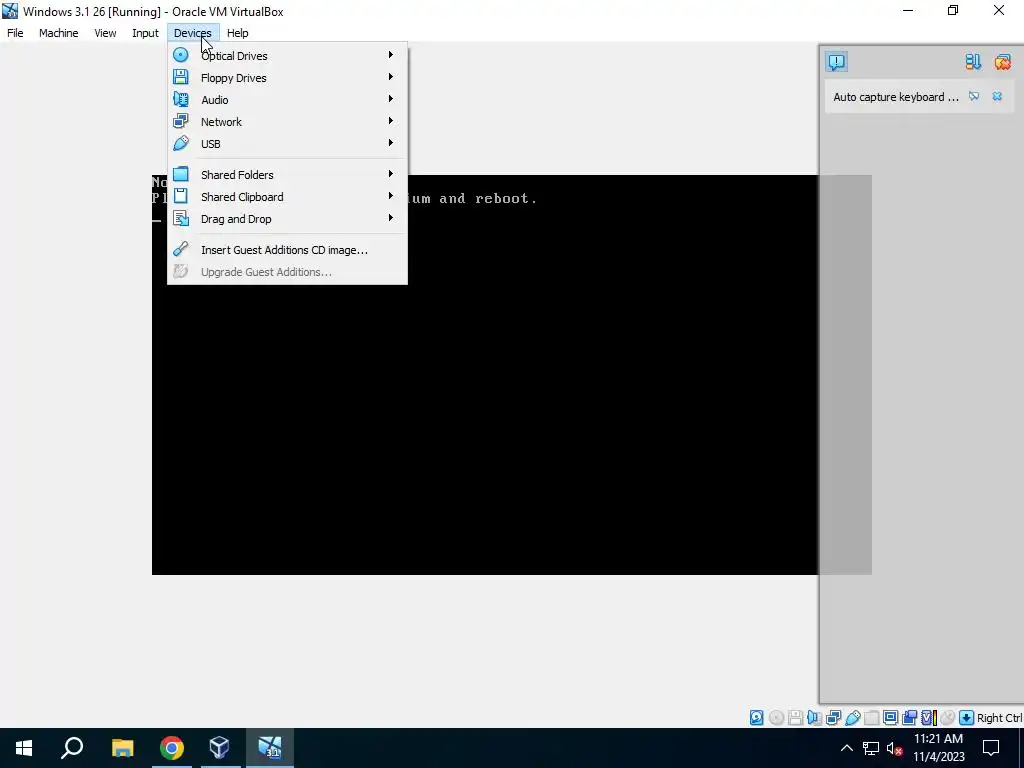
Task: Click the Network icon in Devices menu
Action: [181, 121]
